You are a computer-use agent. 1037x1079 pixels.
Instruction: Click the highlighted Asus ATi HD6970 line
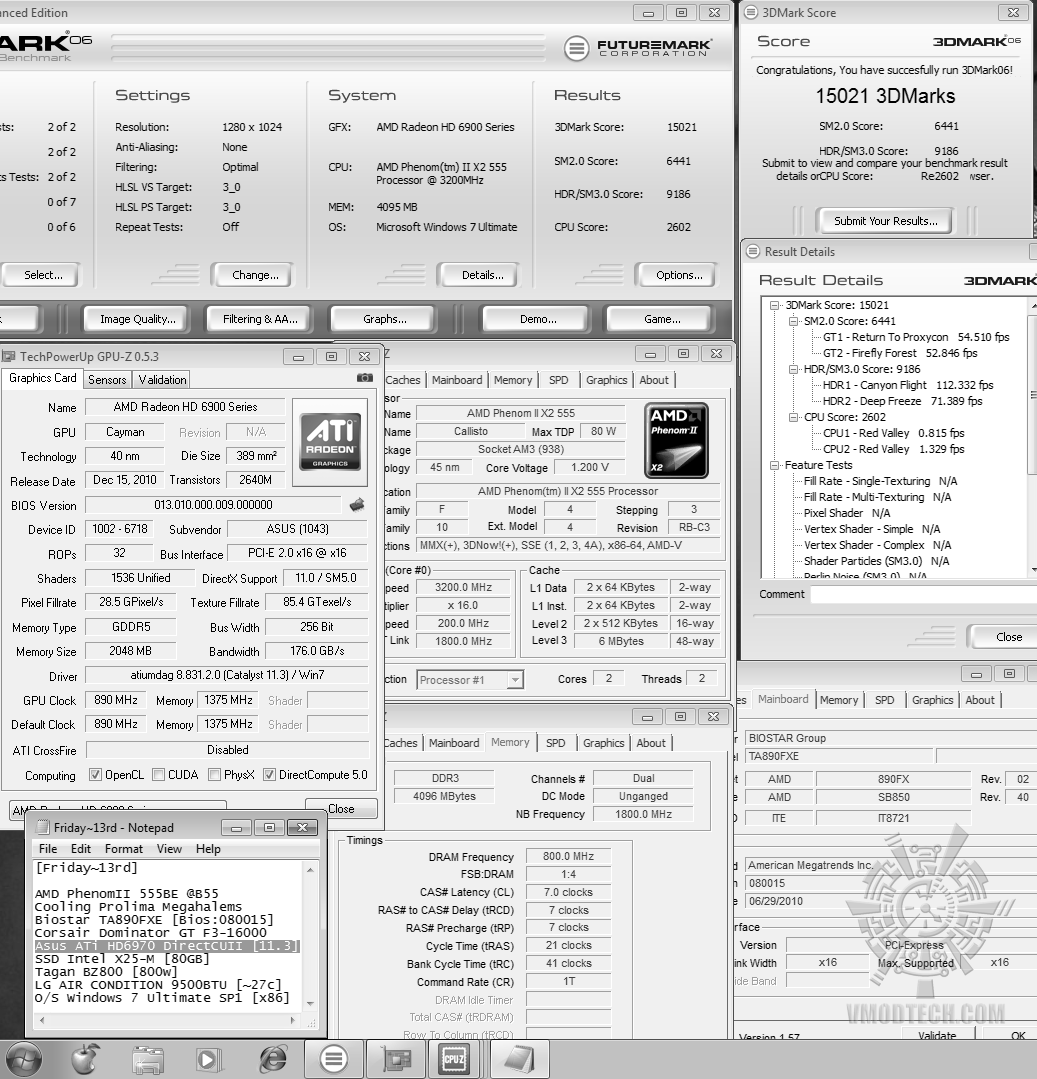coord(167,946)
